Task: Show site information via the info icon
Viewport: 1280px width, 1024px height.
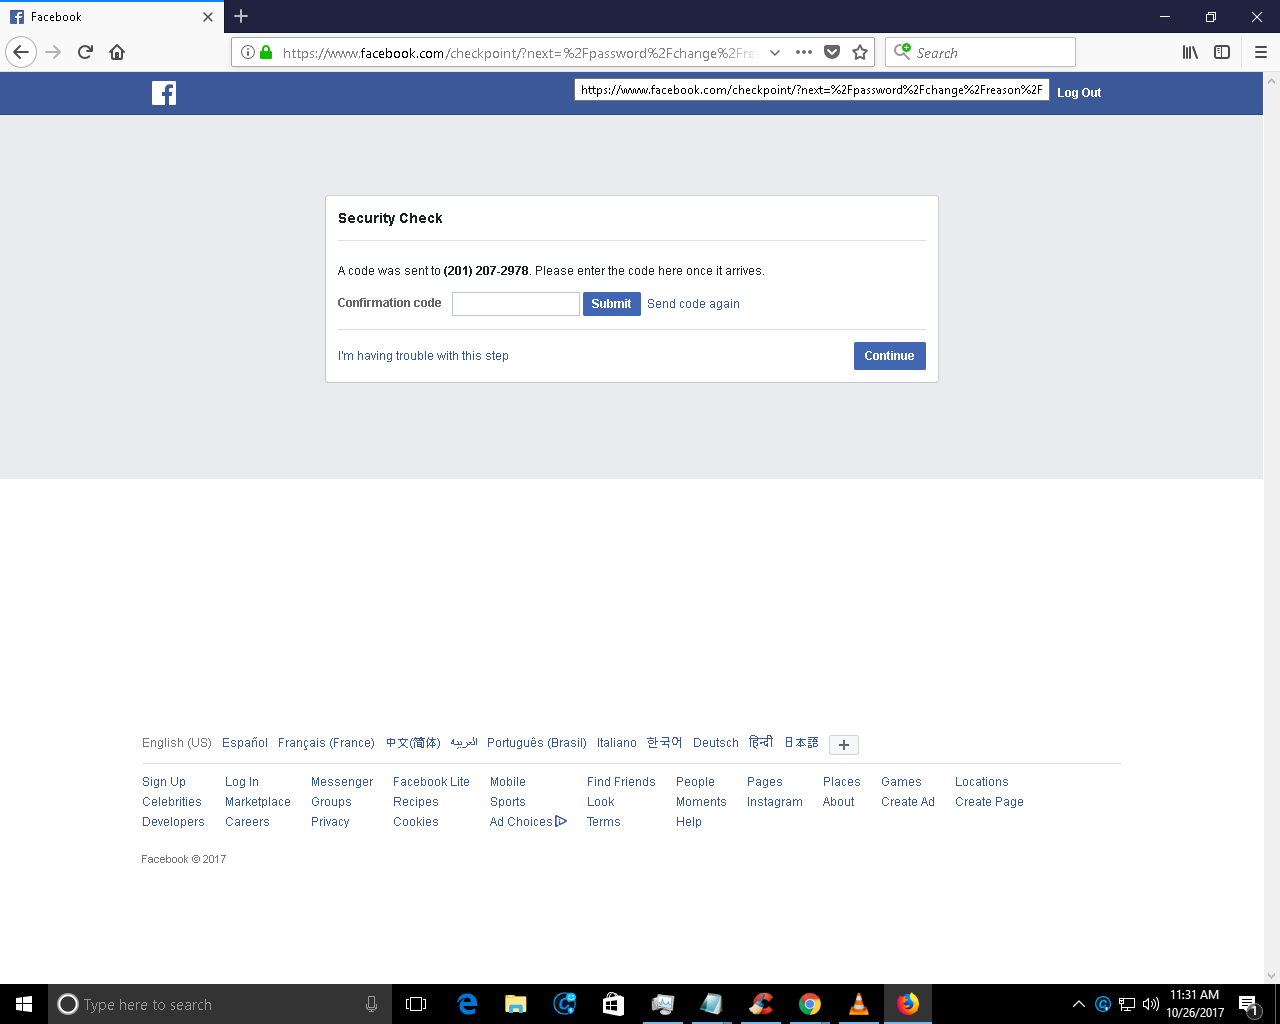Action: tap(248, 52)
